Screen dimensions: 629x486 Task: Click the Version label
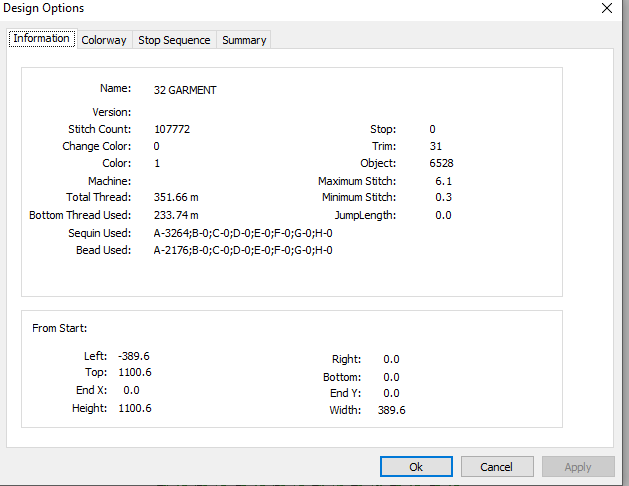point(112,112)
